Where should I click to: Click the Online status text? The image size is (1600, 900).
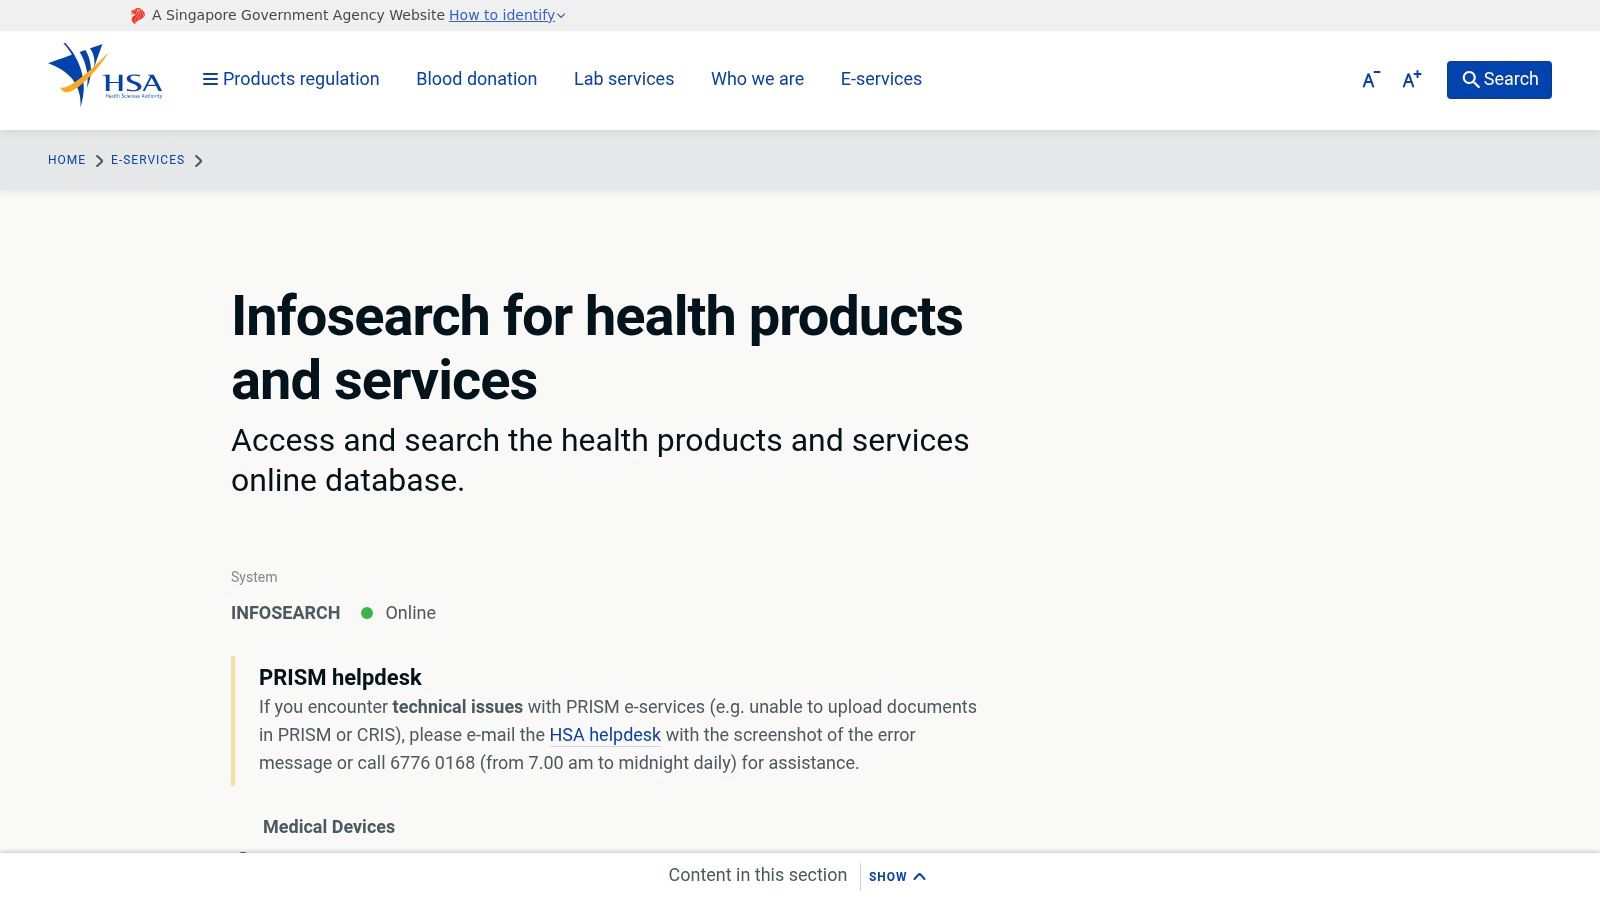[x=411, y=613]
